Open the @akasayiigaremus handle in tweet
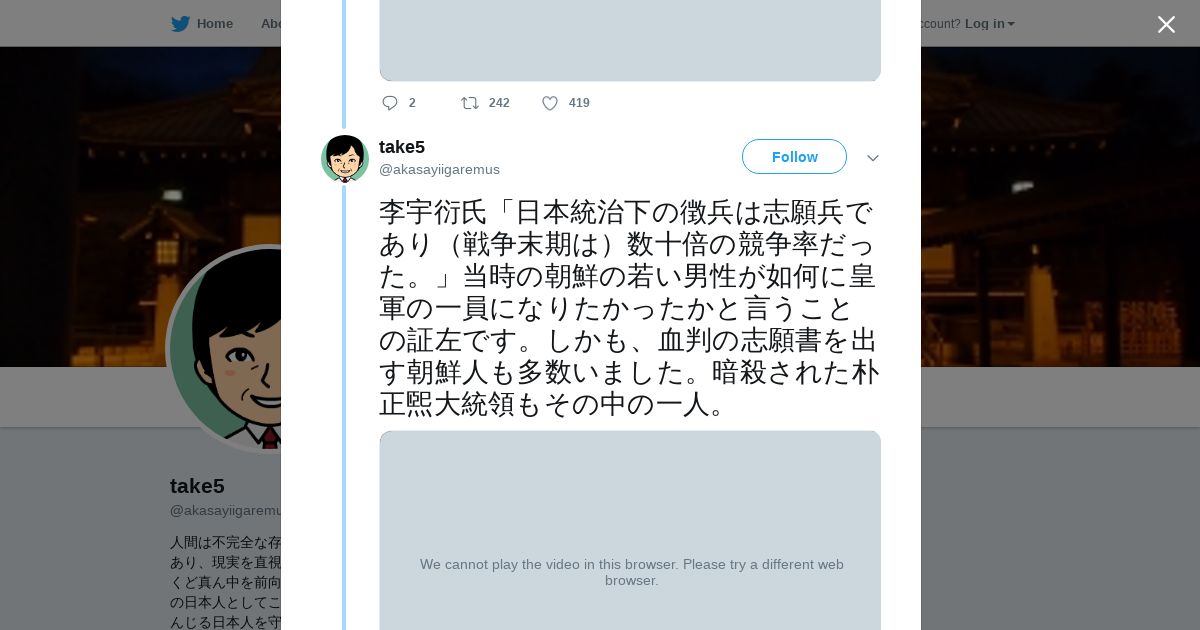This screenshot has width=1200, height=630. tap(439, 170)
